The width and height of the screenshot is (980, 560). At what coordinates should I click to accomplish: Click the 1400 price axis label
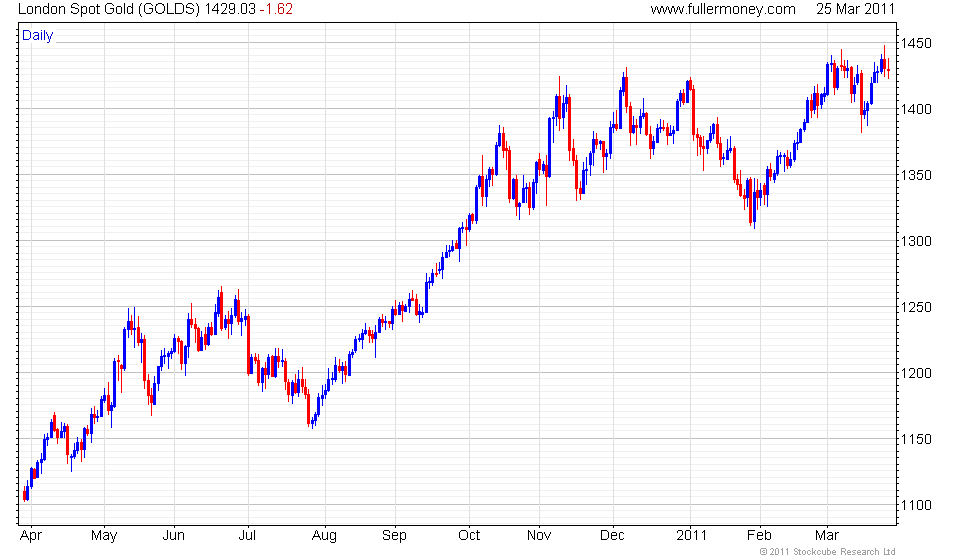pos(916,109)
